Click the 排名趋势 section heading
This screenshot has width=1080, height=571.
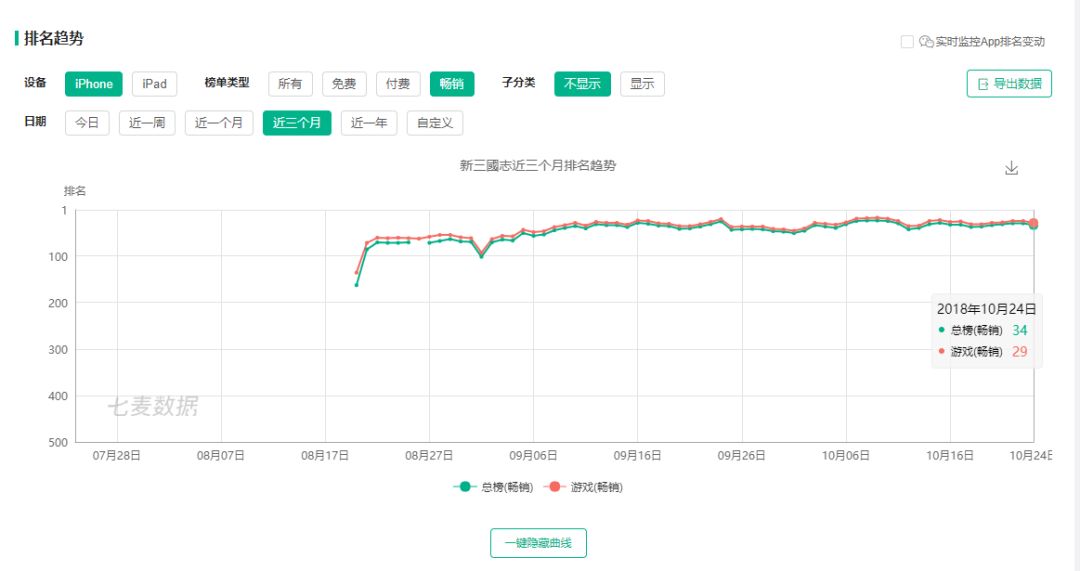[x=54, y=39]
